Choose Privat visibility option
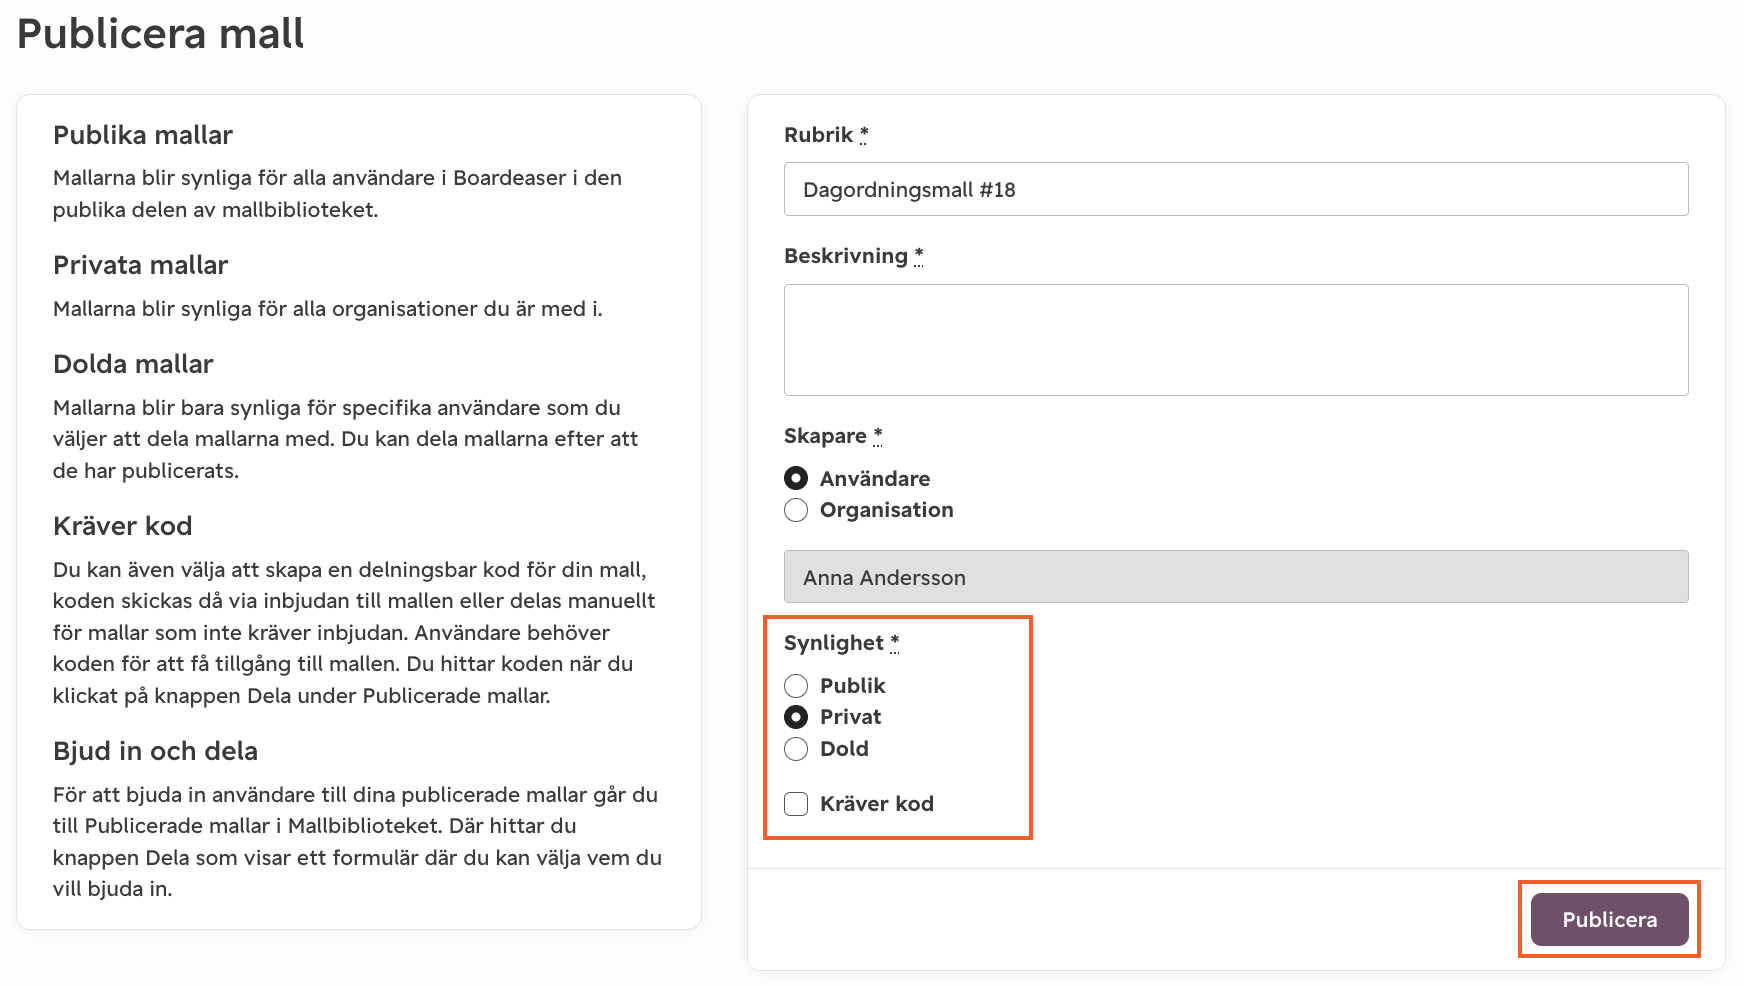The height and width of the screenshot is (986, 1744). coord(796,717)
